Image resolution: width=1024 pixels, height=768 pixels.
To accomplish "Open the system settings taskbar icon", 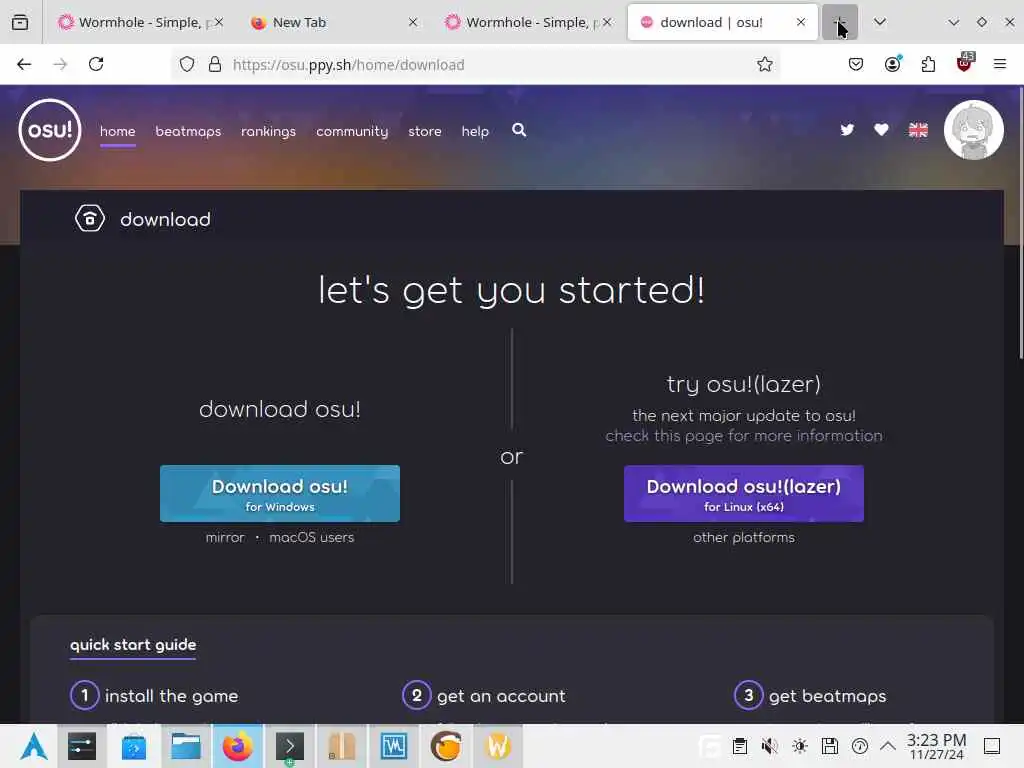I will click(x=82, y=746).
